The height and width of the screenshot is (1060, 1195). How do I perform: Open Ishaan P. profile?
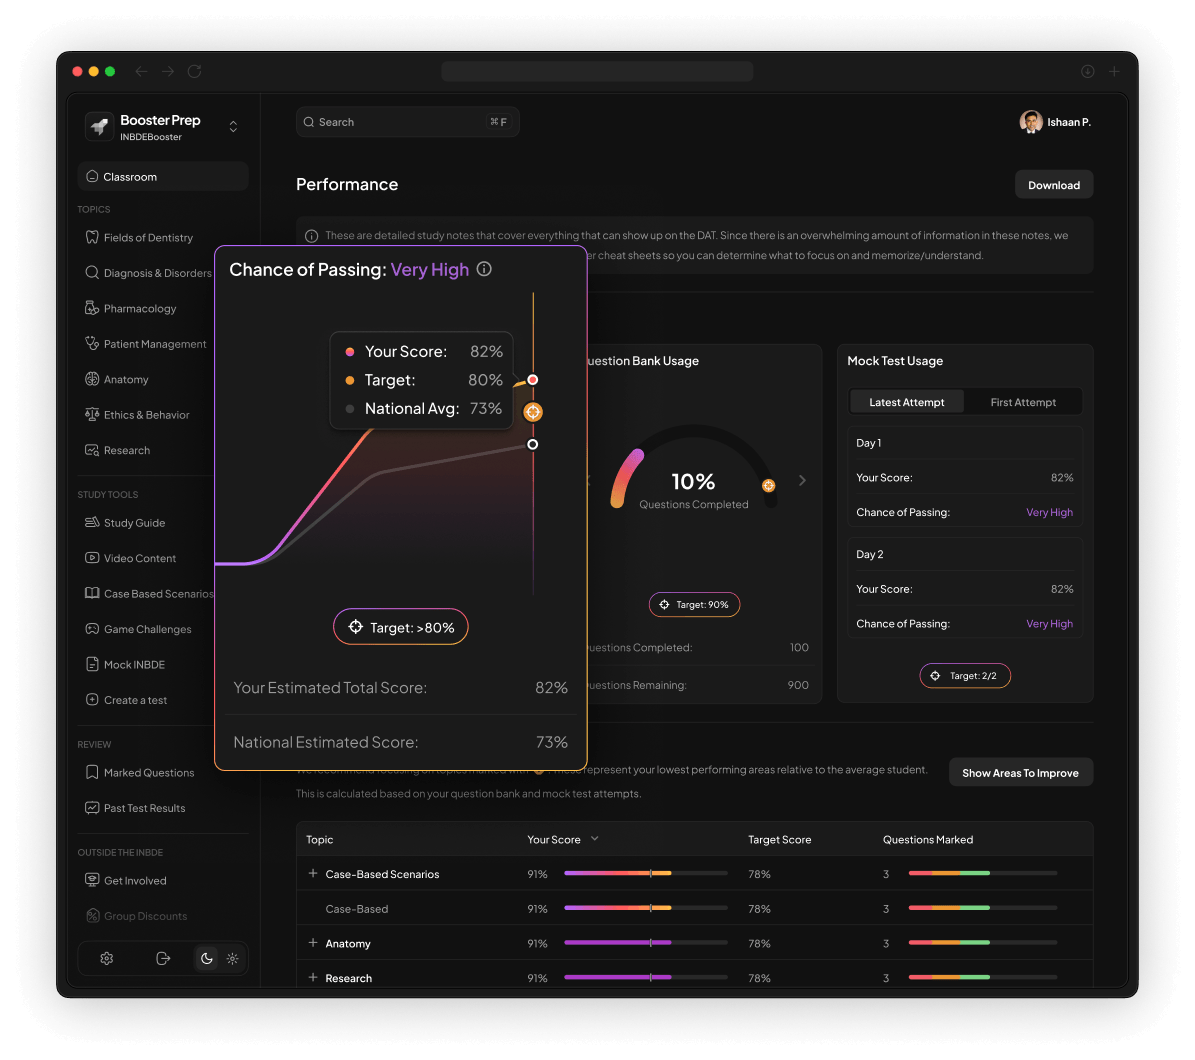pyautogui.click(x=1056, y=122)
